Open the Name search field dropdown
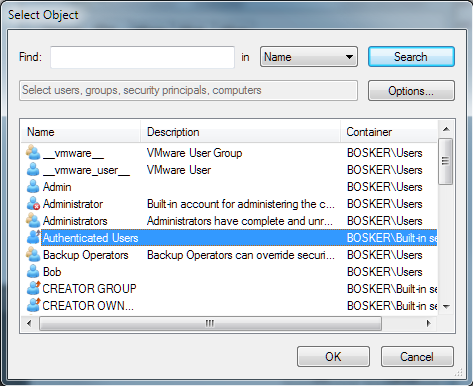The height and width of the screenshot is (386, 473). click(309, 57)
